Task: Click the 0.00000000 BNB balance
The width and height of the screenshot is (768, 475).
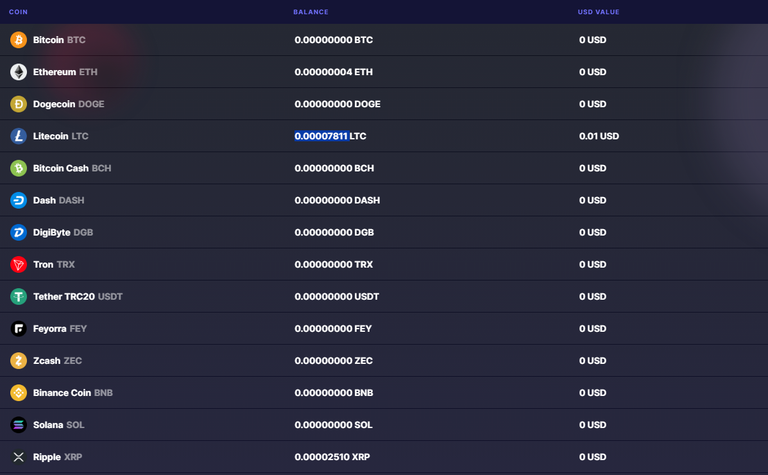Action: [334, 393]
